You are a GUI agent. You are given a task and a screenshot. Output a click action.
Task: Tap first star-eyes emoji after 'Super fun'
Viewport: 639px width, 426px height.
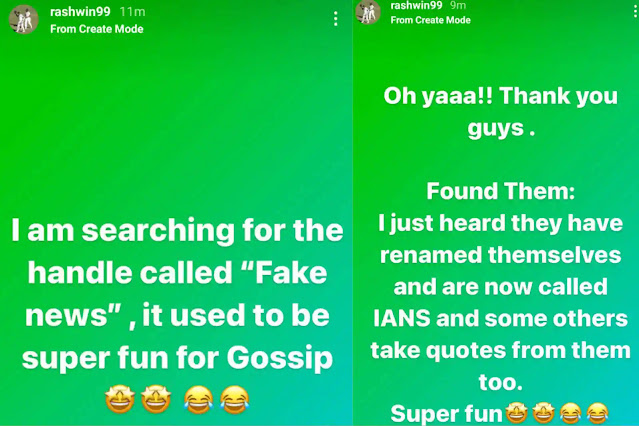point(517,413)
